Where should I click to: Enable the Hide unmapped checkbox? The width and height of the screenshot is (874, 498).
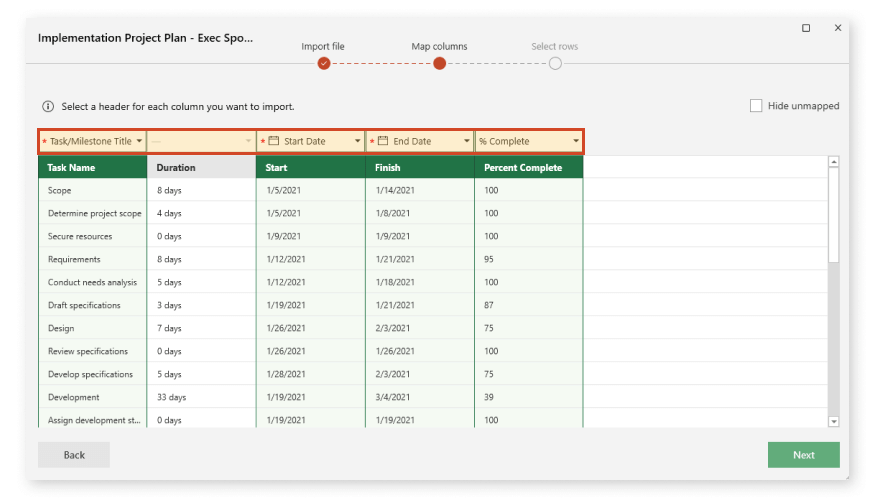click(756, 106)
